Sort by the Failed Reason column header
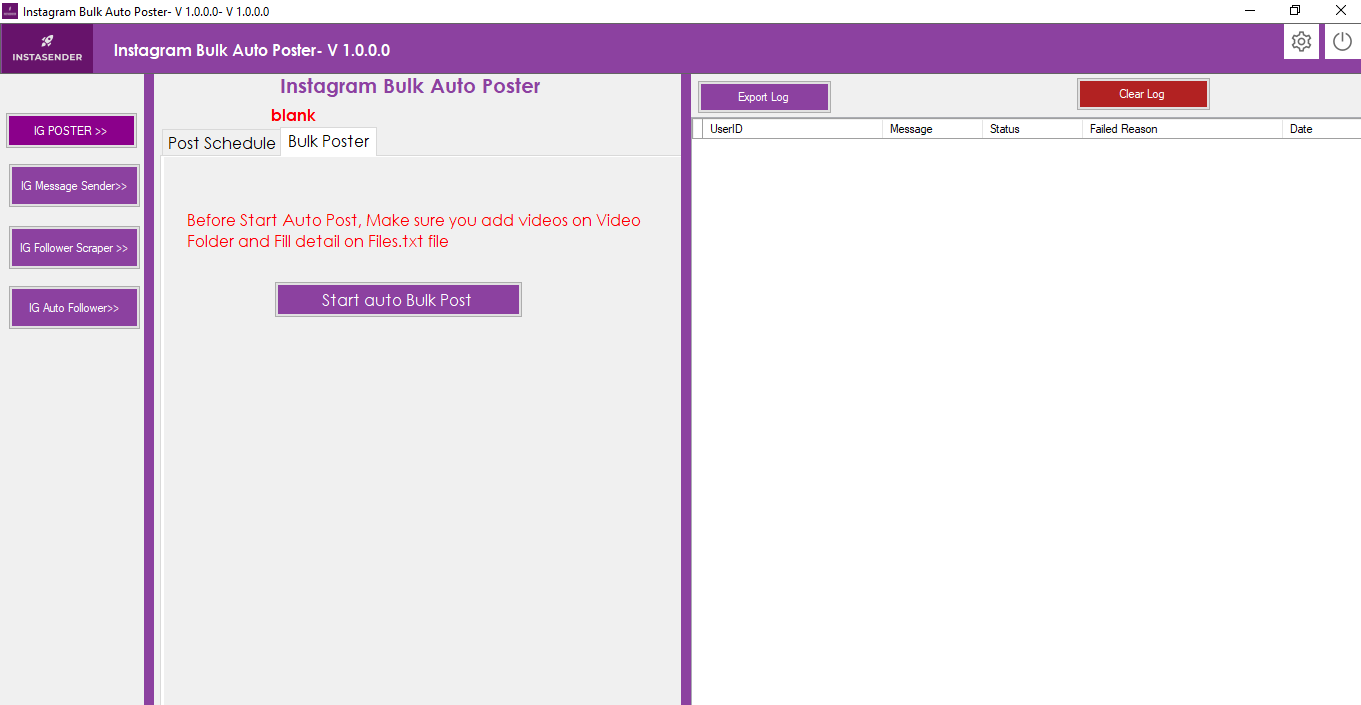This screenshot has width=1361, height=705. 1182,129
